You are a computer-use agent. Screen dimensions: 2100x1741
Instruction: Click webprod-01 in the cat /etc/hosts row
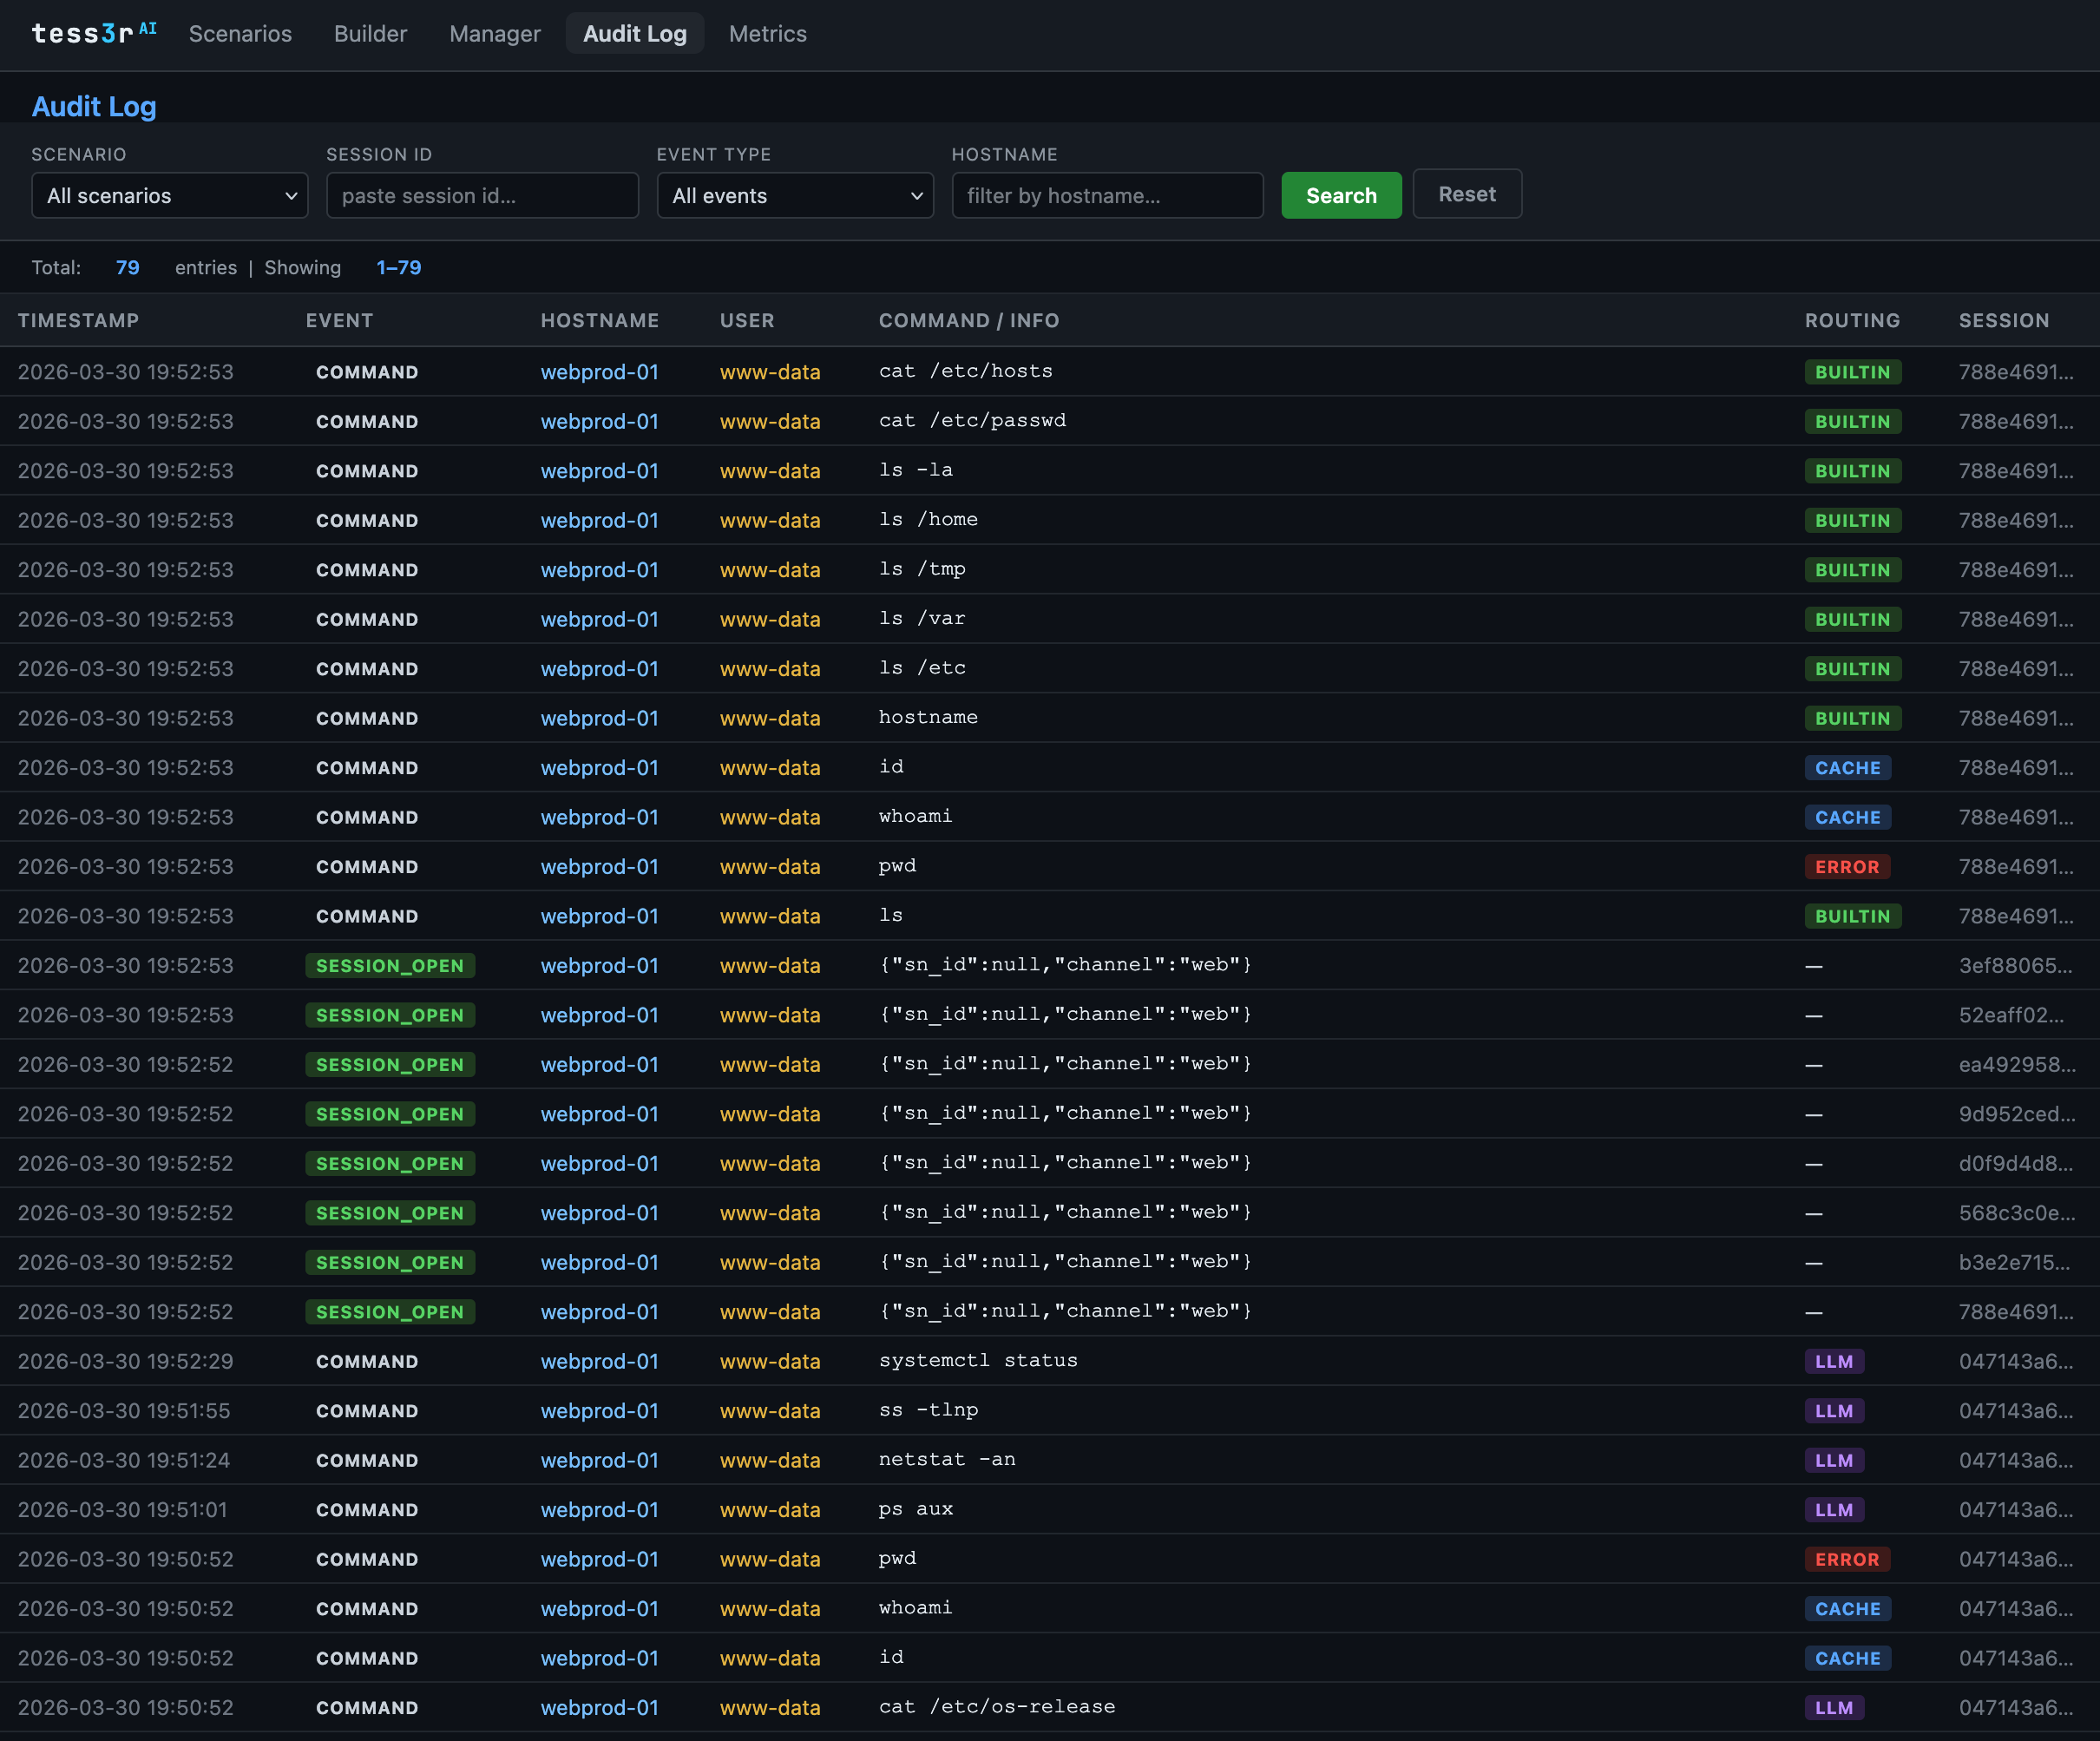[x=600, y=372]
